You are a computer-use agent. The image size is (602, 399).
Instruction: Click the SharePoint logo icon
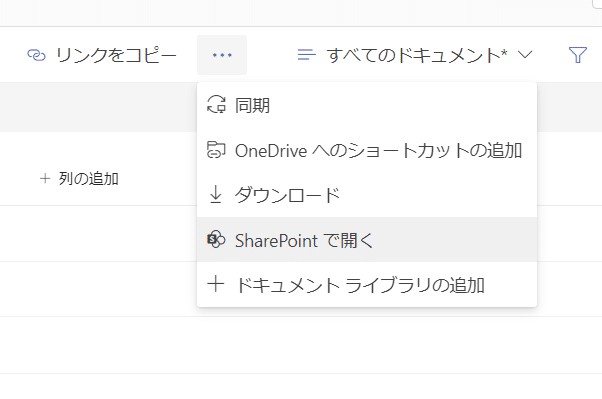(x=216, y=240)
